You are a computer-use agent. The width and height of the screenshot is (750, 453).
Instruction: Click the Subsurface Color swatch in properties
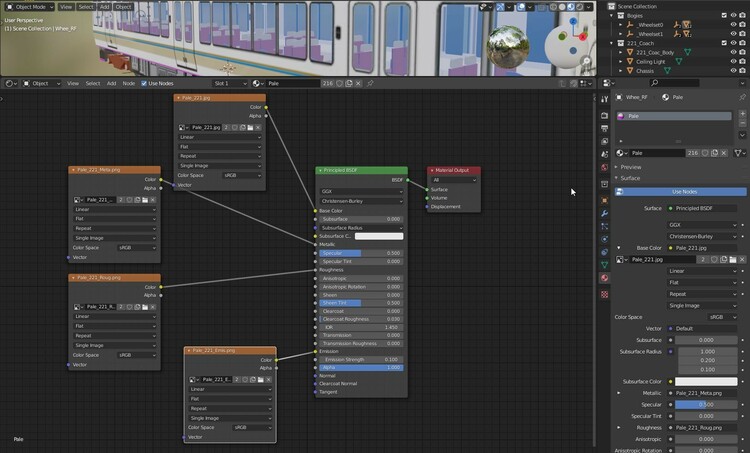(x=705, y=381)
